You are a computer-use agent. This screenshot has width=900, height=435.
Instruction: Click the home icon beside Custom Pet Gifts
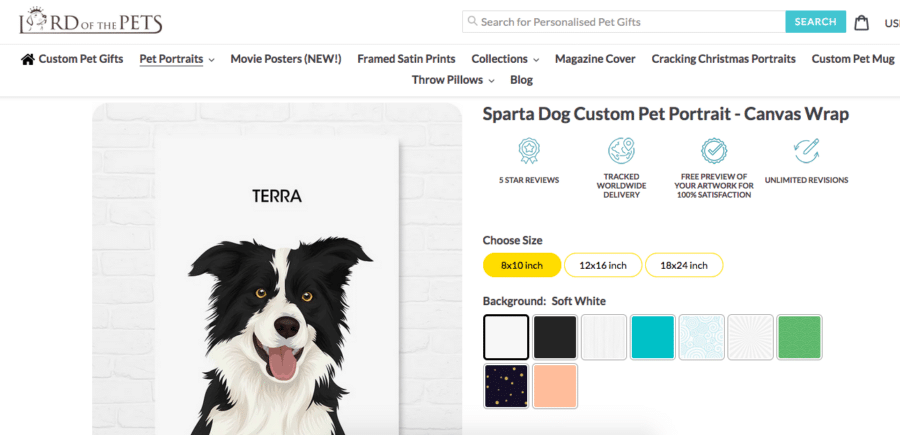pos(28,59)
